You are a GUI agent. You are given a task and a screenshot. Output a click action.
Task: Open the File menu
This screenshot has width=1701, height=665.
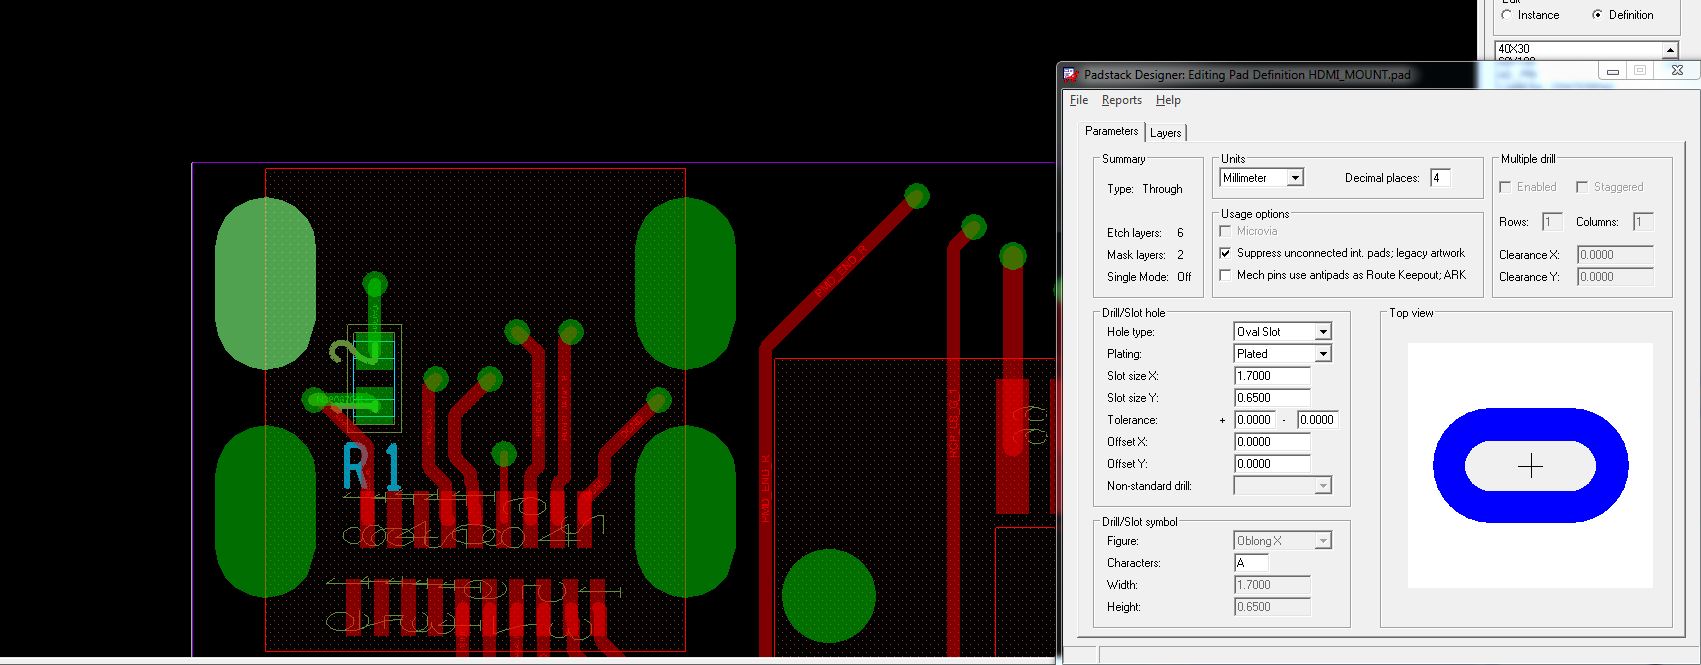point(1079,100)
